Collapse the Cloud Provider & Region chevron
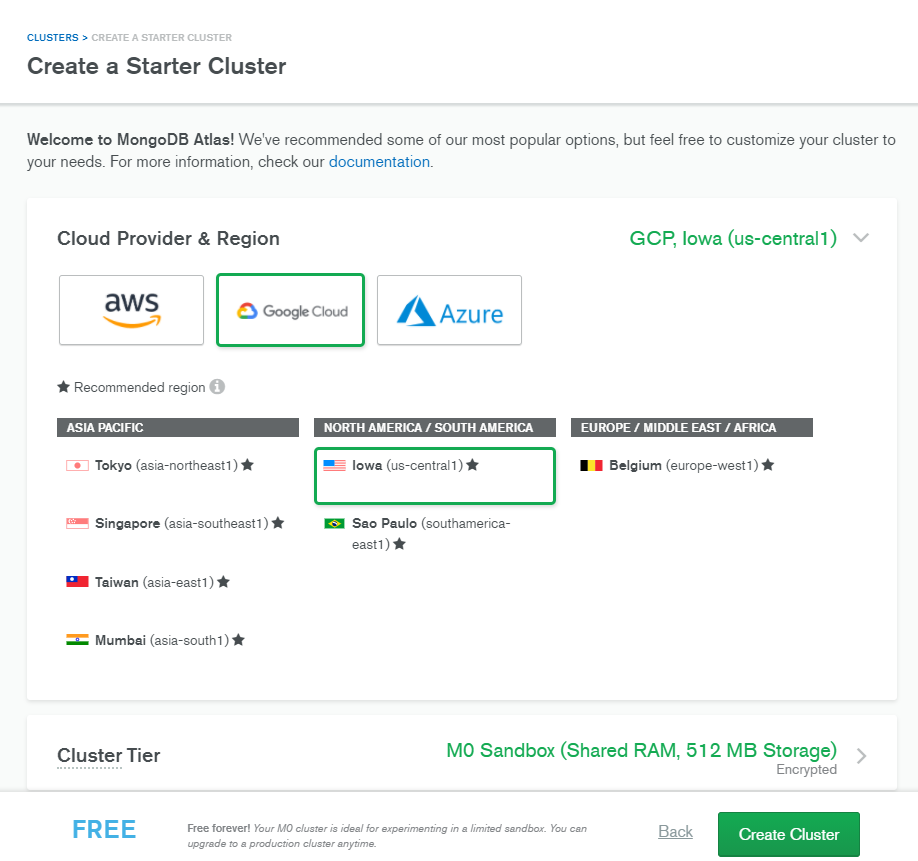This screenshot has width=918, height=861. (x=861, y=238)
